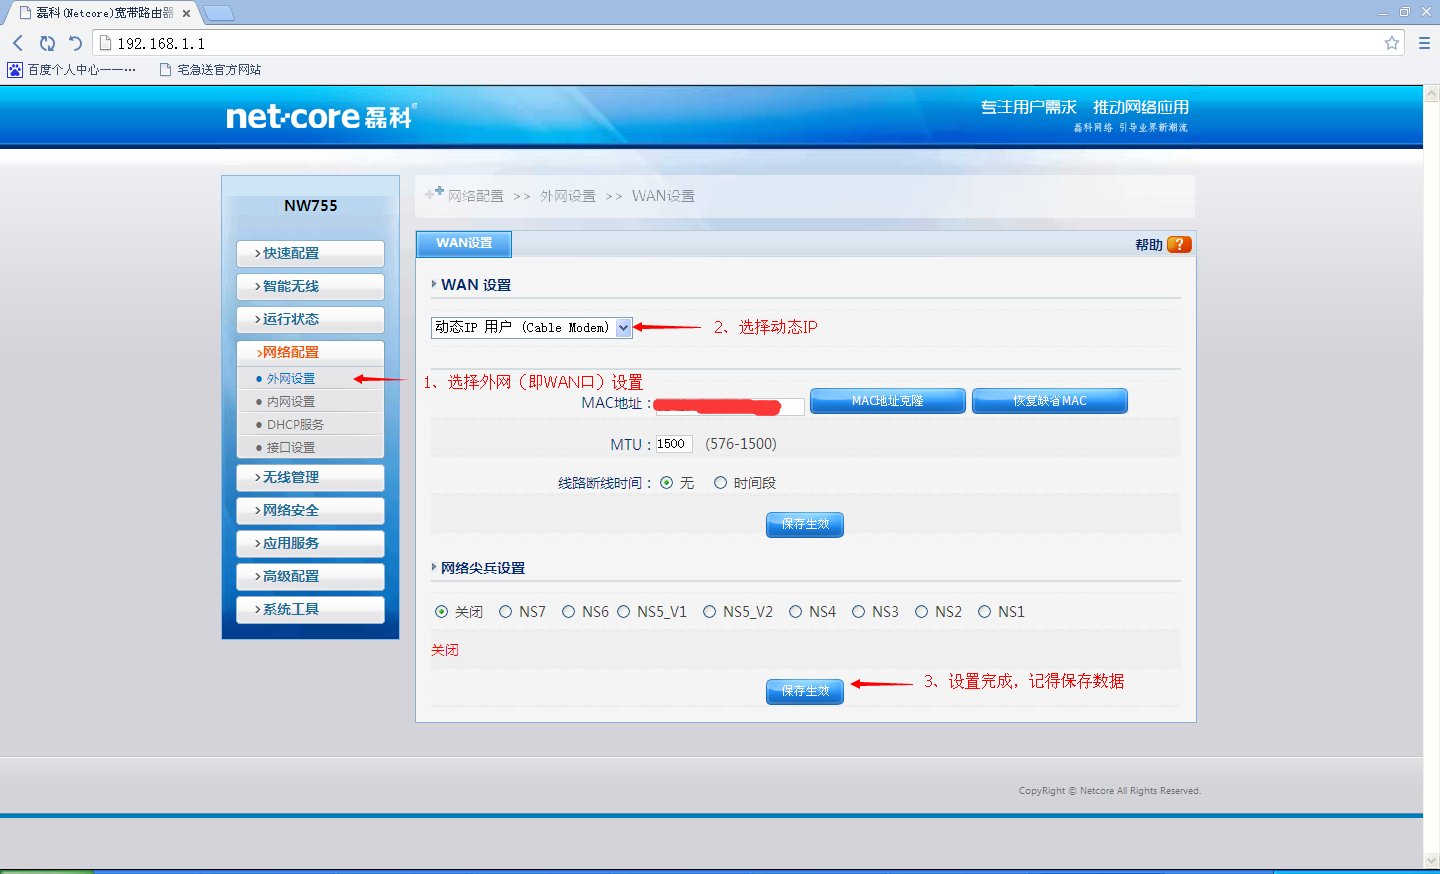Viewport: 1440px width, 874px height.
Task: Expand the 系统工具 sidebar menu
Action: 310,610
